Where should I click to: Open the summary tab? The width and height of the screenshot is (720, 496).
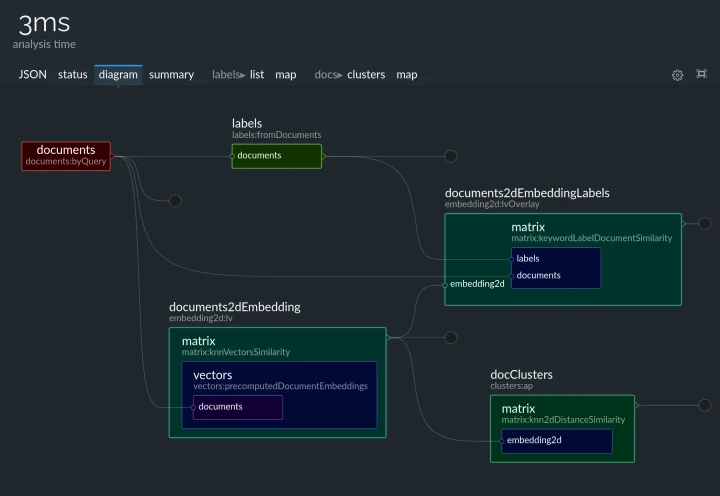171,75
